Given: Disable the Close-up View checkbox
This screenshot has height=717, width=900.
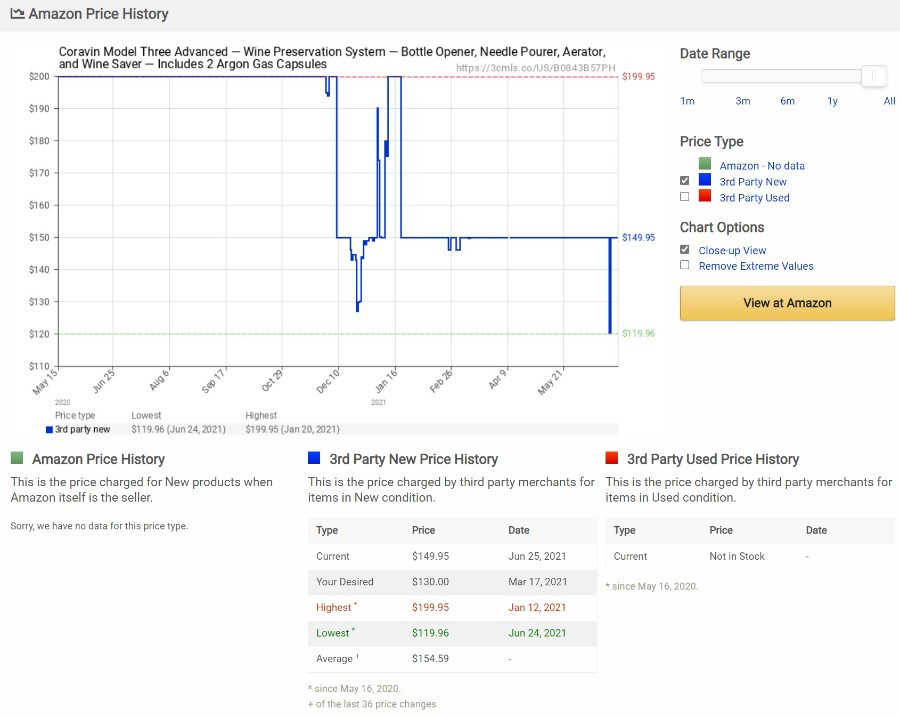Looking at the screenshot, I should [x=684, y=249].
